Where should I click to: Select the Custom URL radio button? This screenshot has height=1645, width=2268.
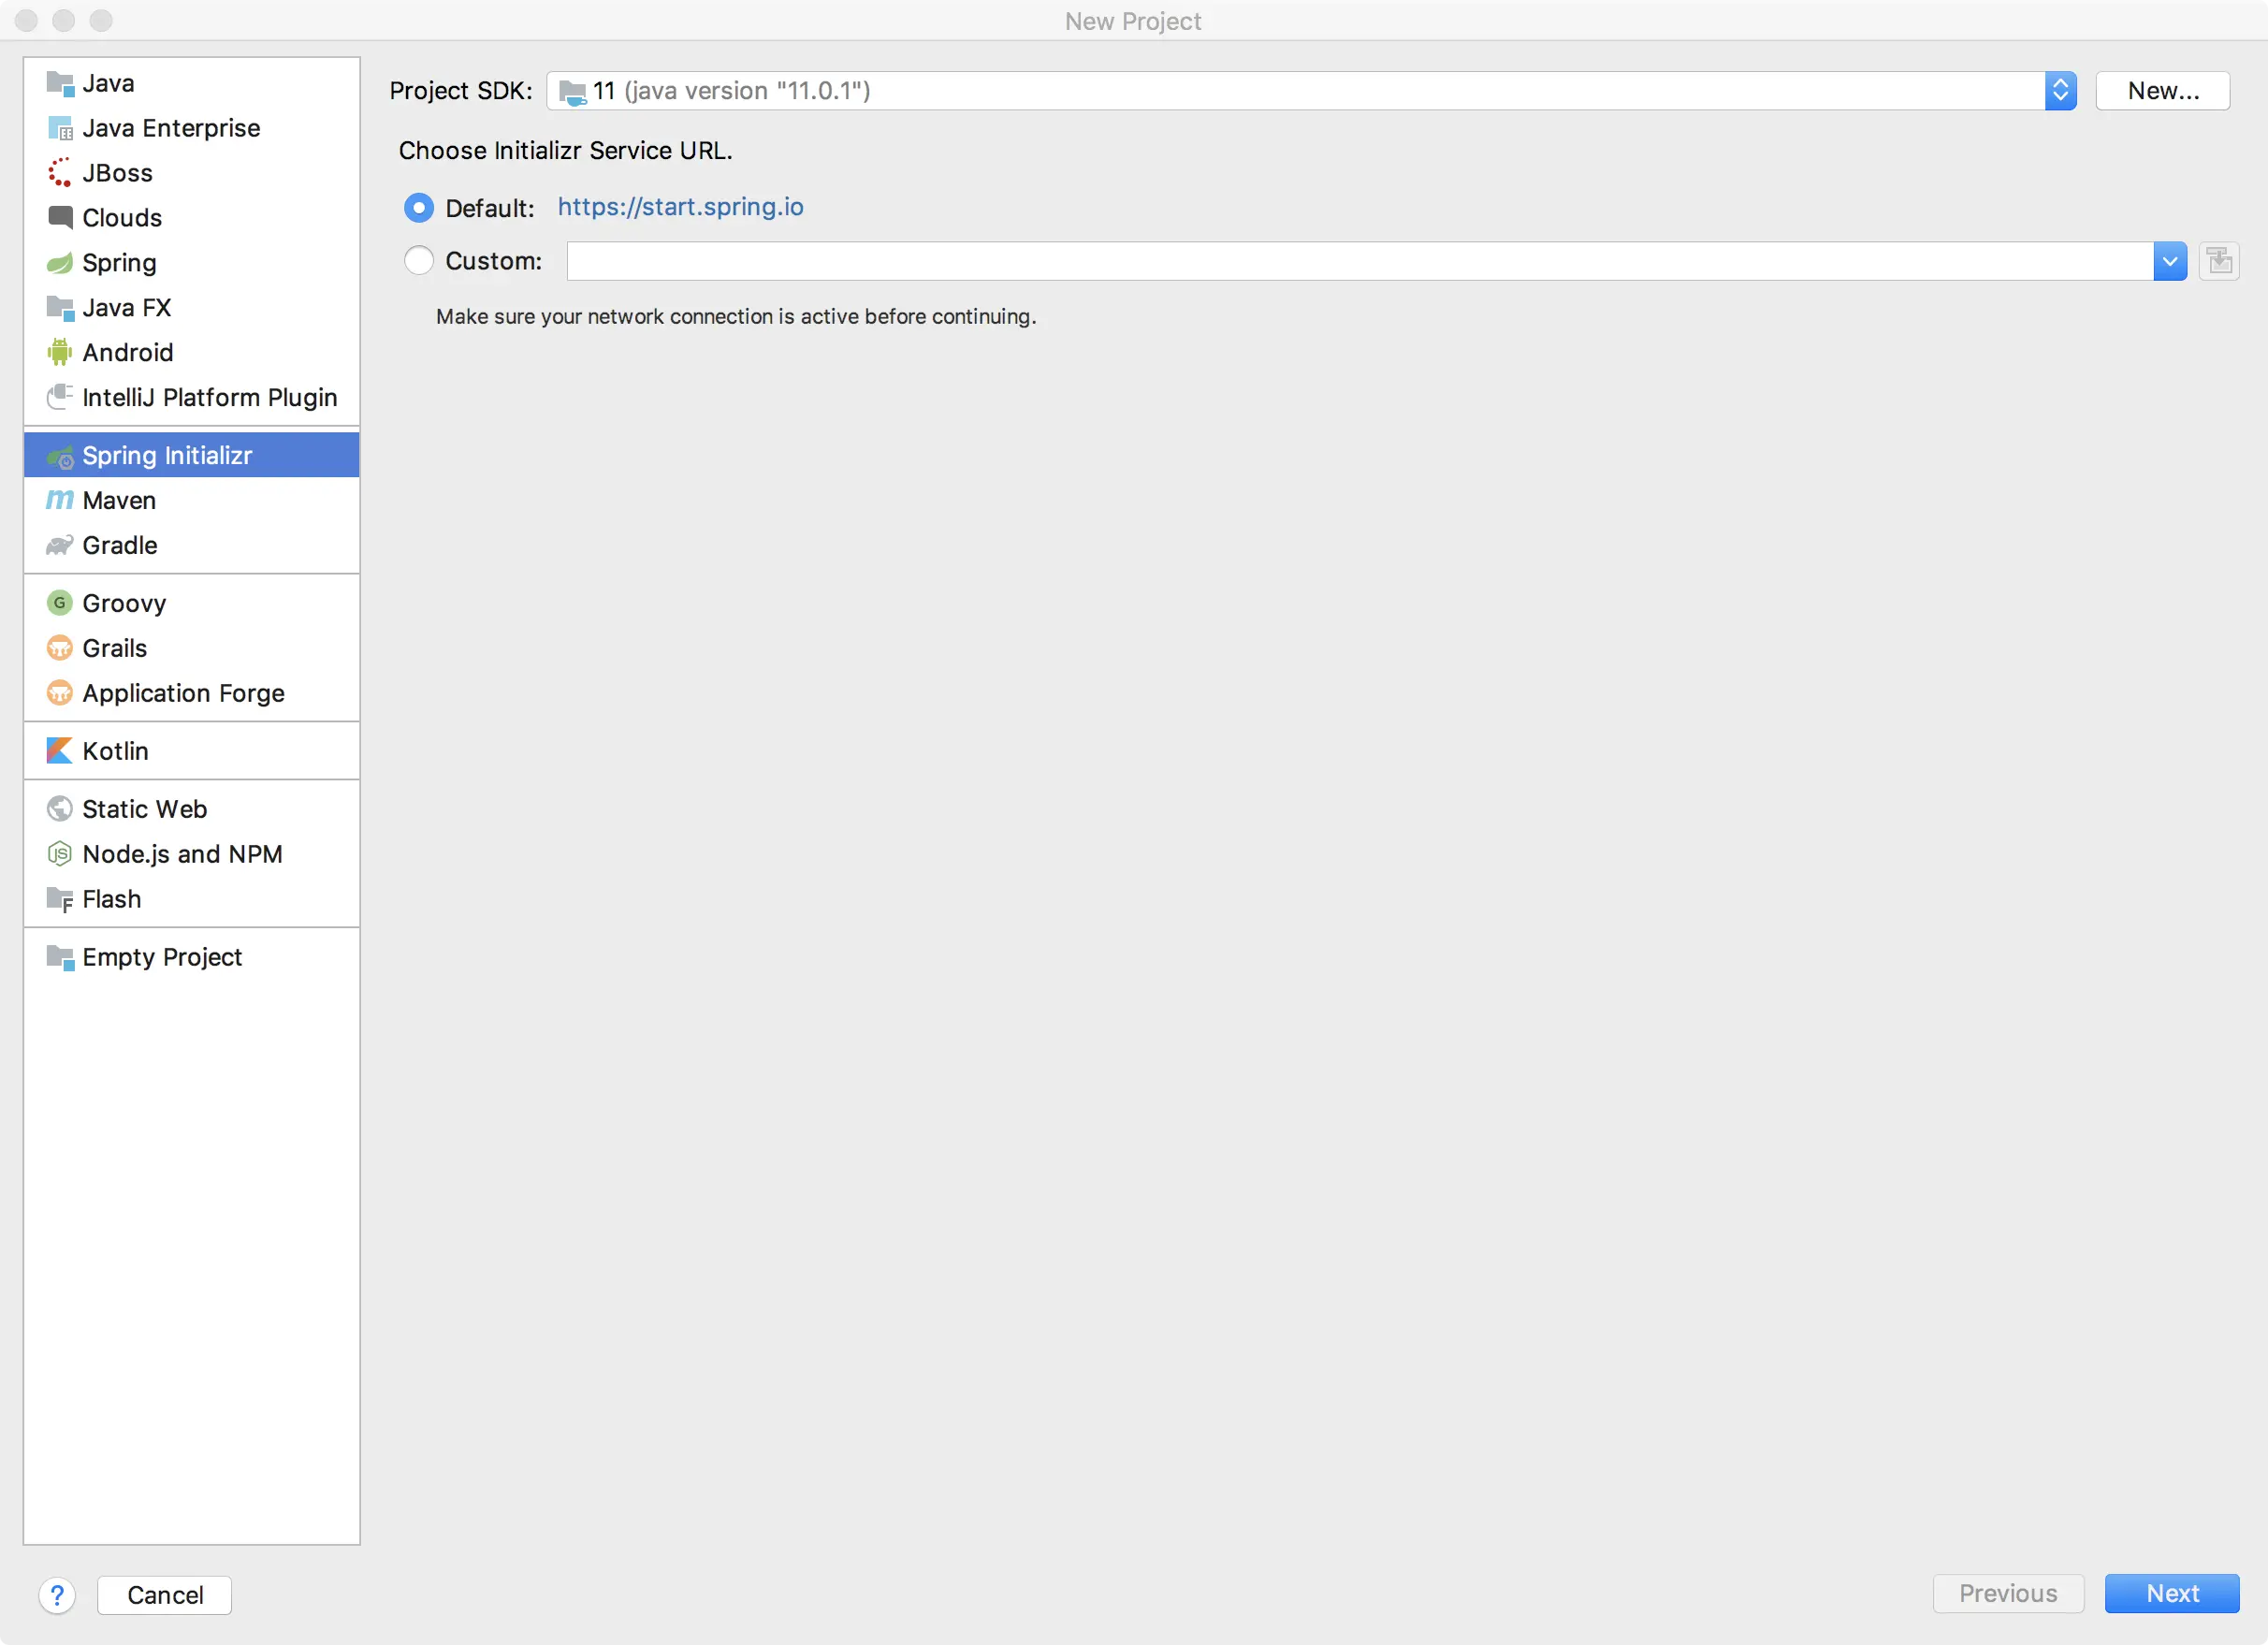click(x=419, y=261)
